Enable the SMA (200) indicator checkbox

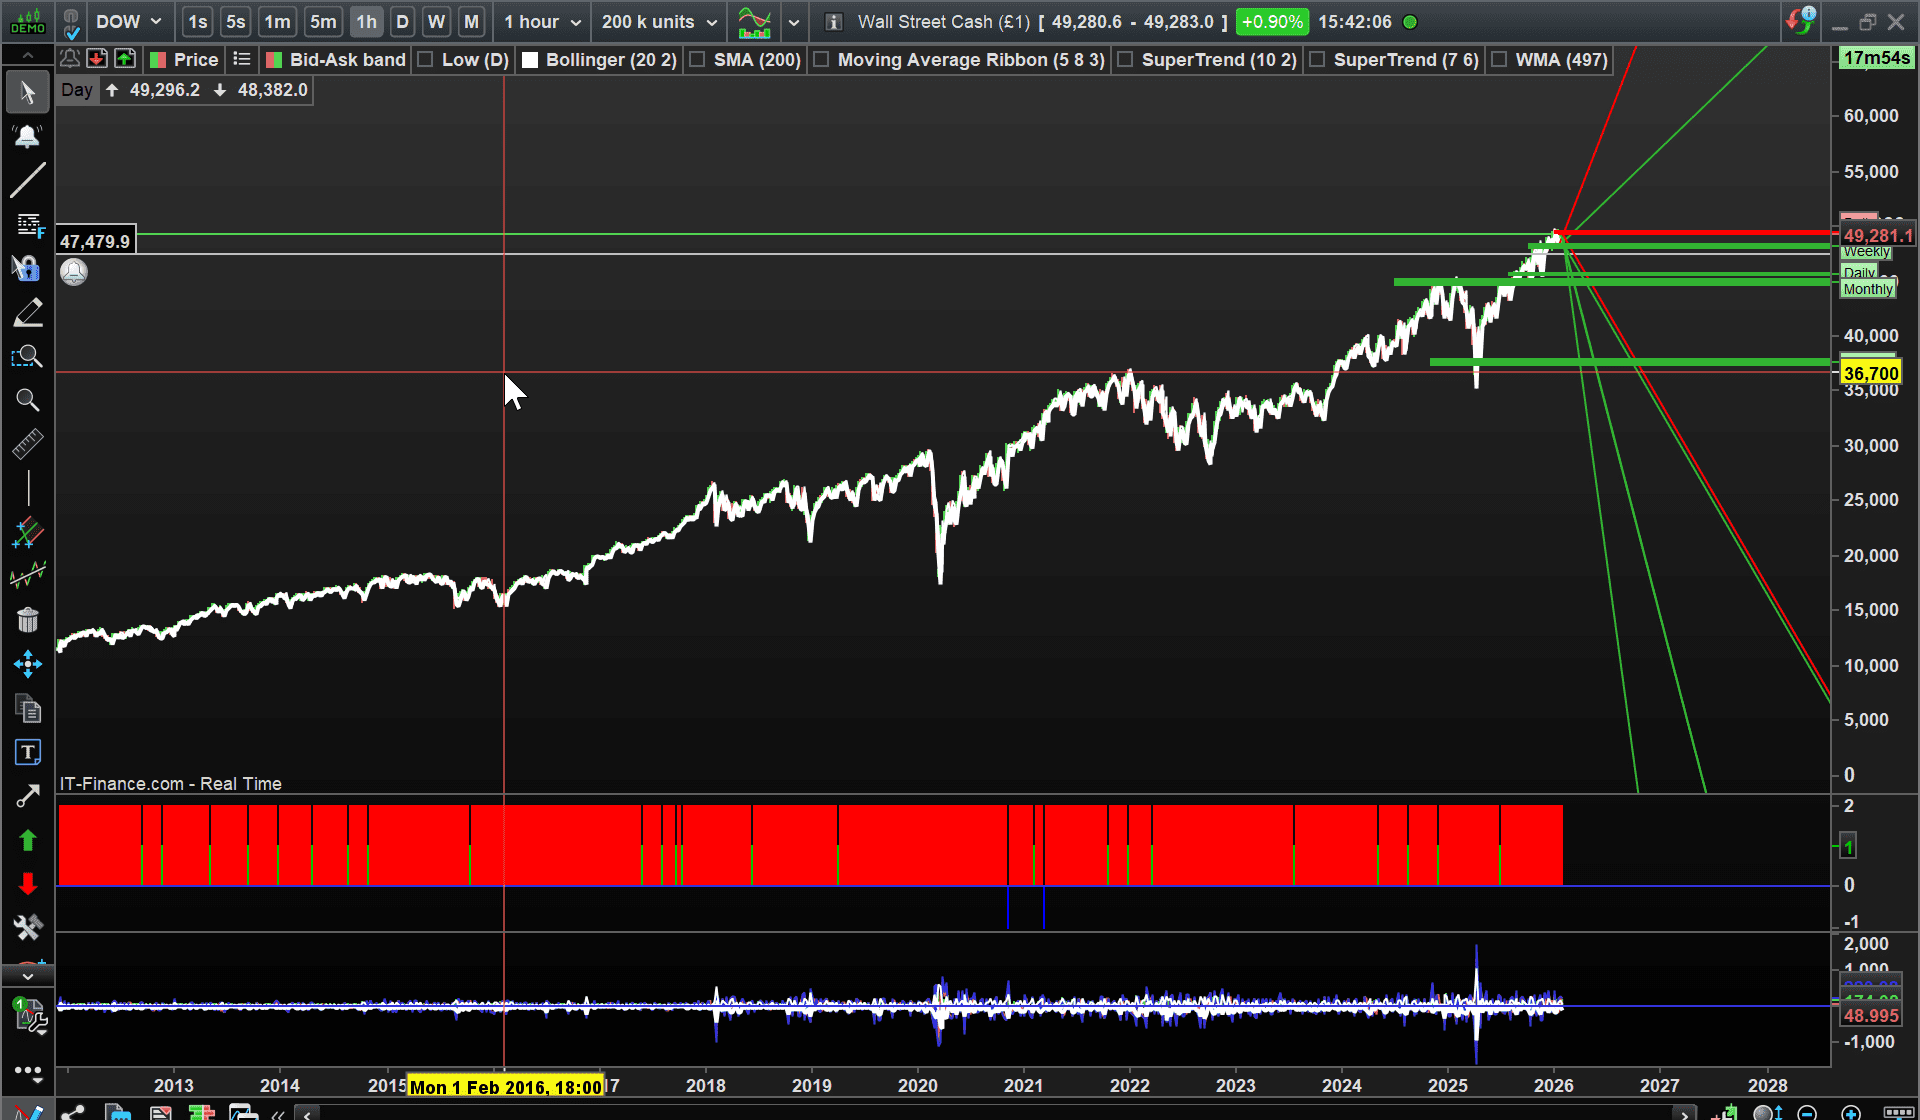pos(698,60)
